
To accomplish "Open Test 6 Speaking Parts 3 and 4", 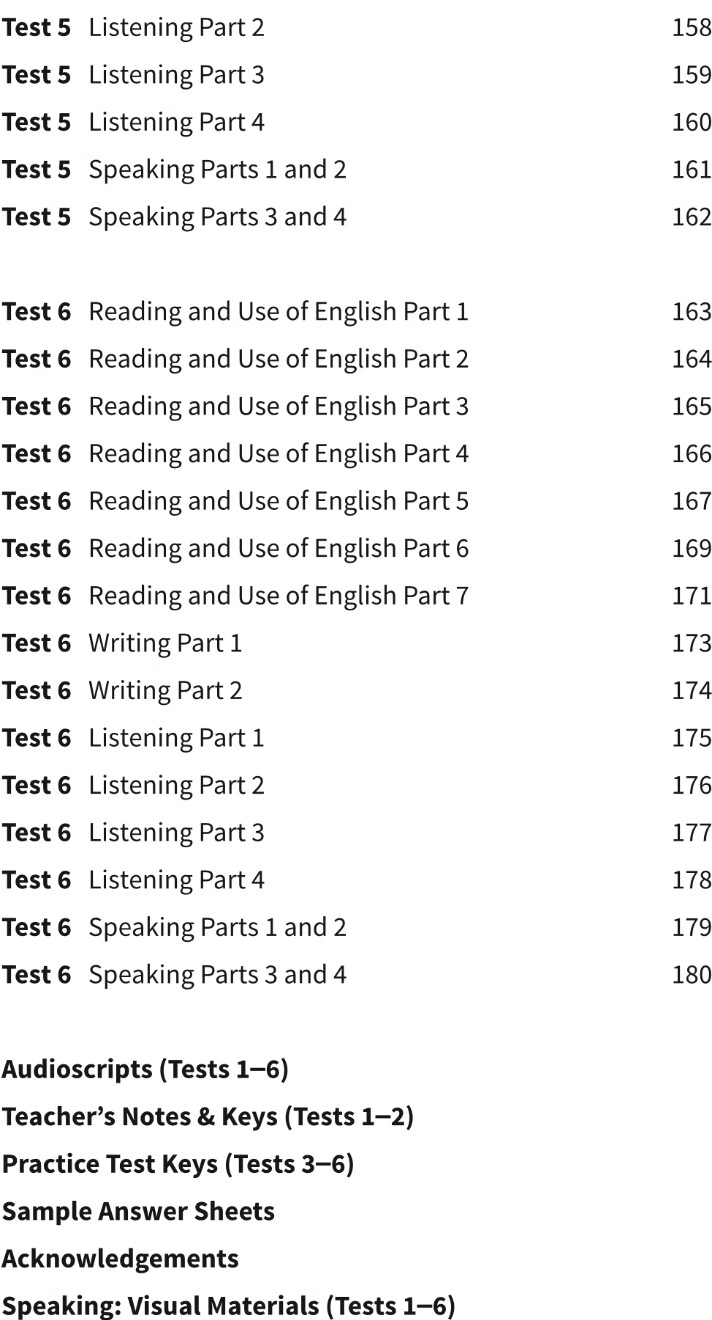I will (217, 975).
